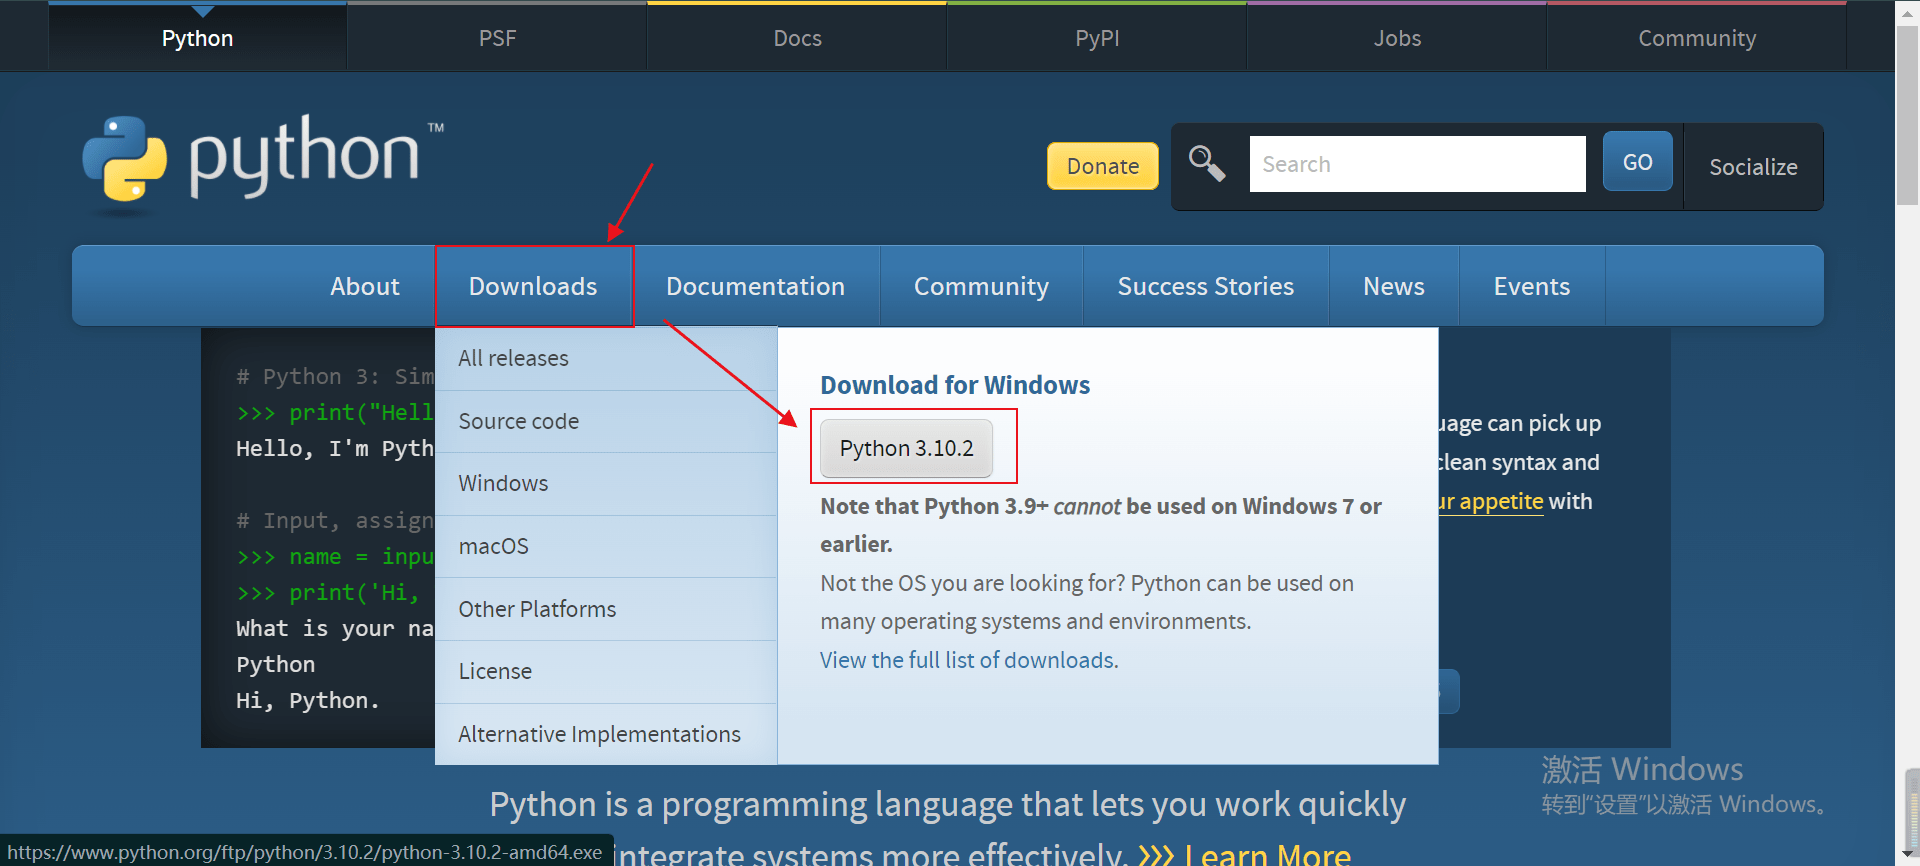Click the vertical scrollbar thumb
Image resolution: width=1920 pixels, height=866 pixels.
coord(1908,115)
